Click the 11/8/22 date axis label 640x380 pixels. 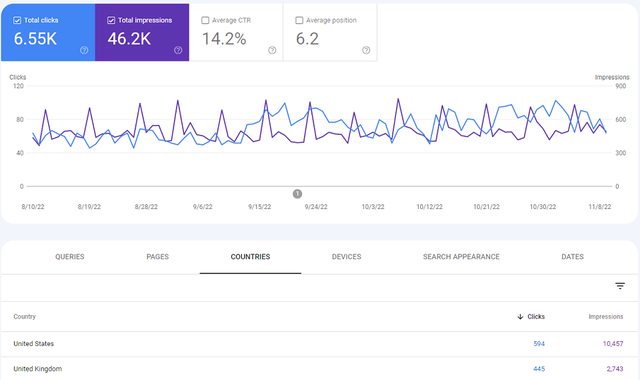(x=600, y=207)
